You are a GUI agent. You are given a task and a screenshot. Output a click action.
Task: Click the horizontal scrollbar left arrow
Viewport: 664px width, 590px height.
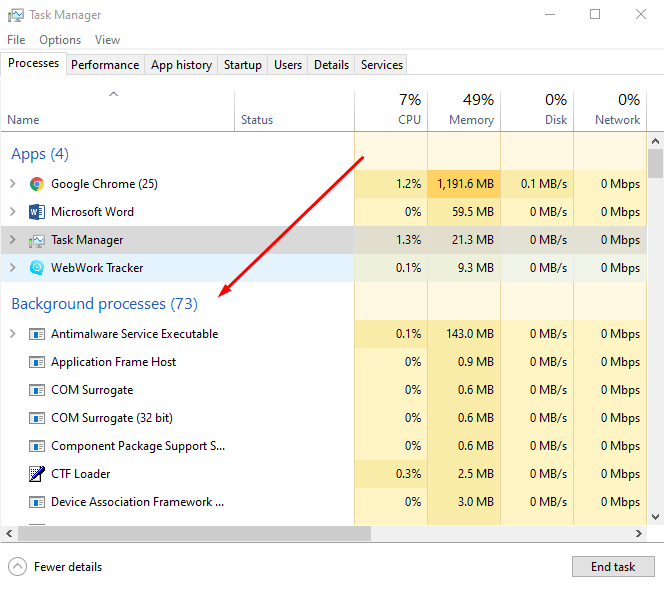tap(9, 534)
